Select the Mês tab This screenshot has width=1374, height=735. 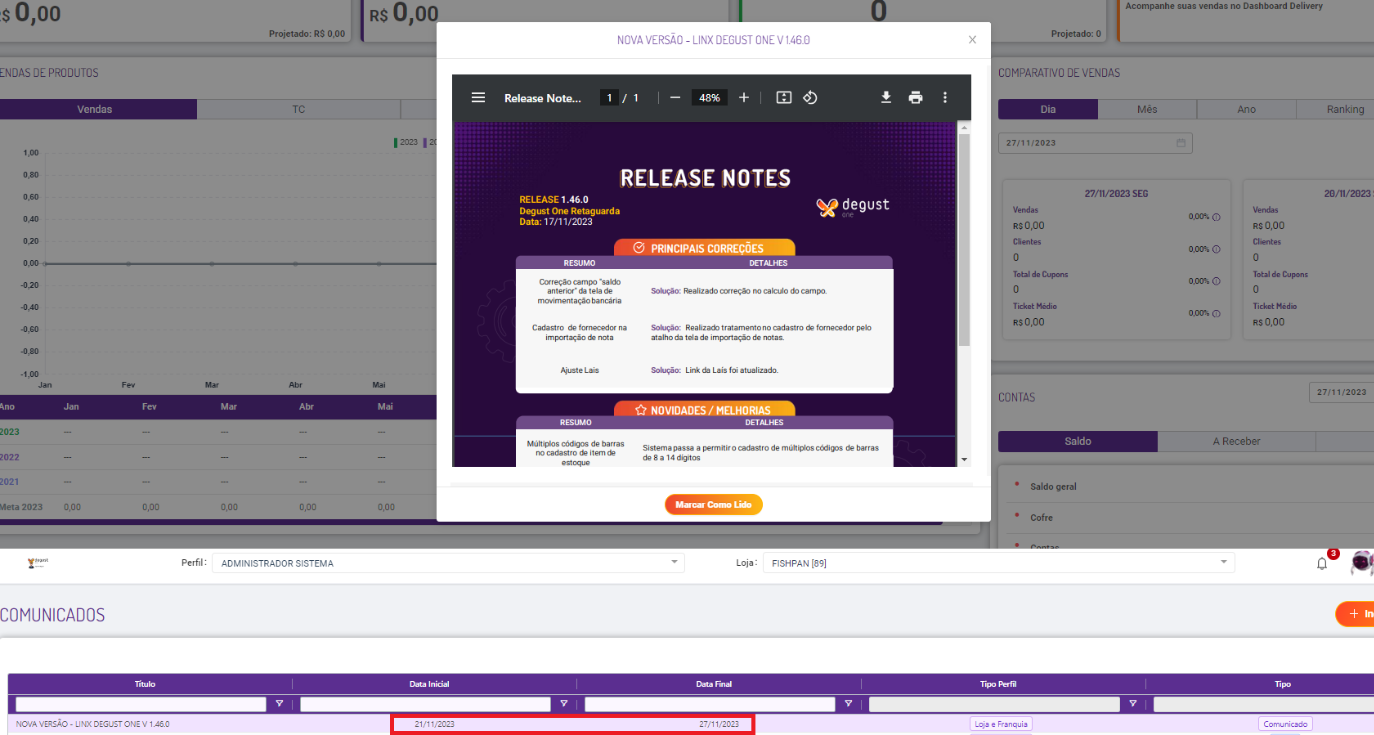click(x=1147, y=109)
